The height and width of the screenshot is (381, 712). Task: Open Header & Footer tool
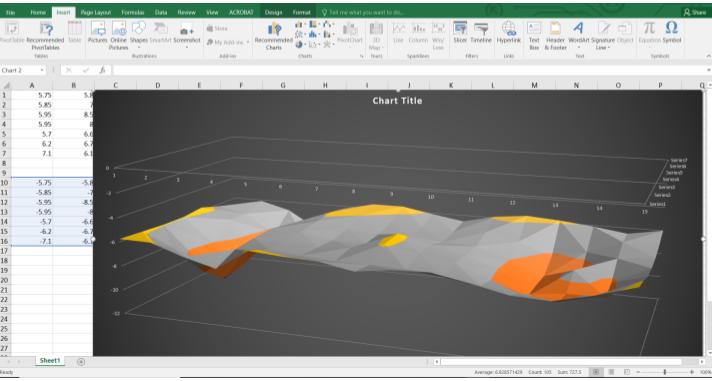pos(555,35)
